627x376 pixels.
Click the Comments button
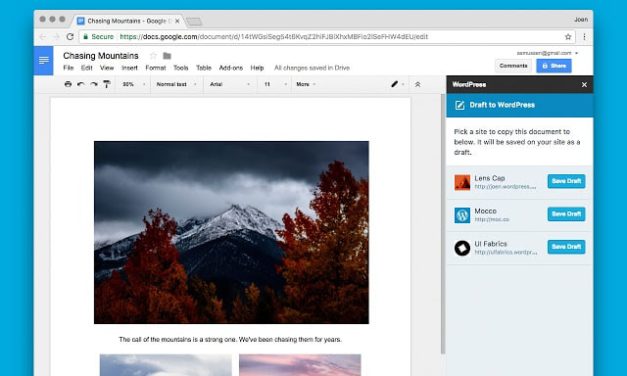tap(513, 66)
